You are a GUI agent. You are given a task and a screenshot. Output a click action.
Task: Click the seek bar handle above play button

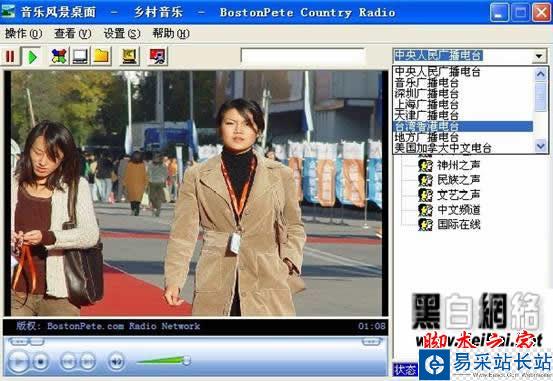pos(37,341)
